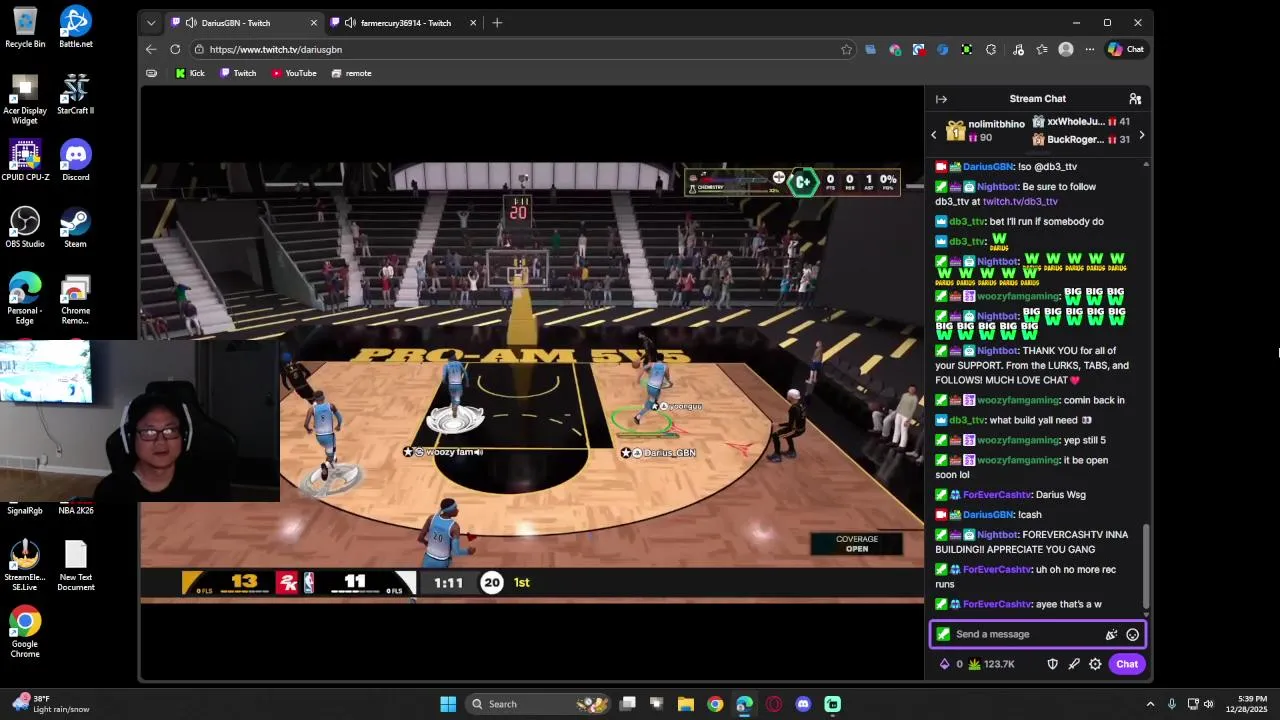
Task: Select the New Text Document file
Action: click(x=75, y=566)
